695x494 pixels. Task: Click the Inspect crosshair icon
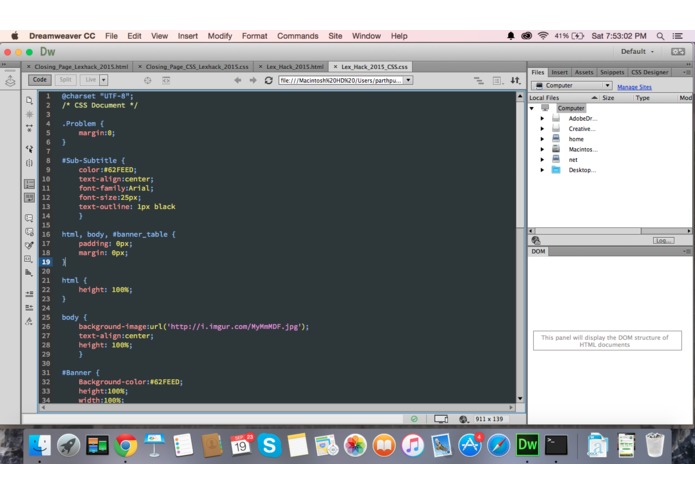click(148, 80)
